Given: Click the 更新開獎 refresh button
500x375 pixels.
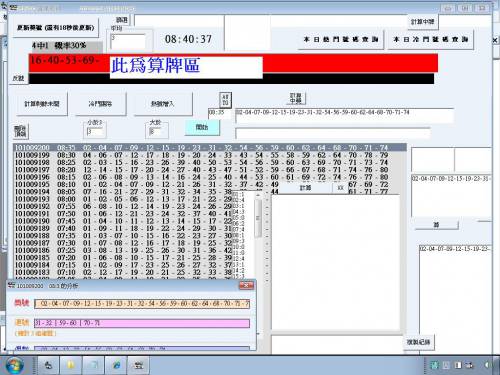Looking at the screenshot, I should (x=56, y=27).
